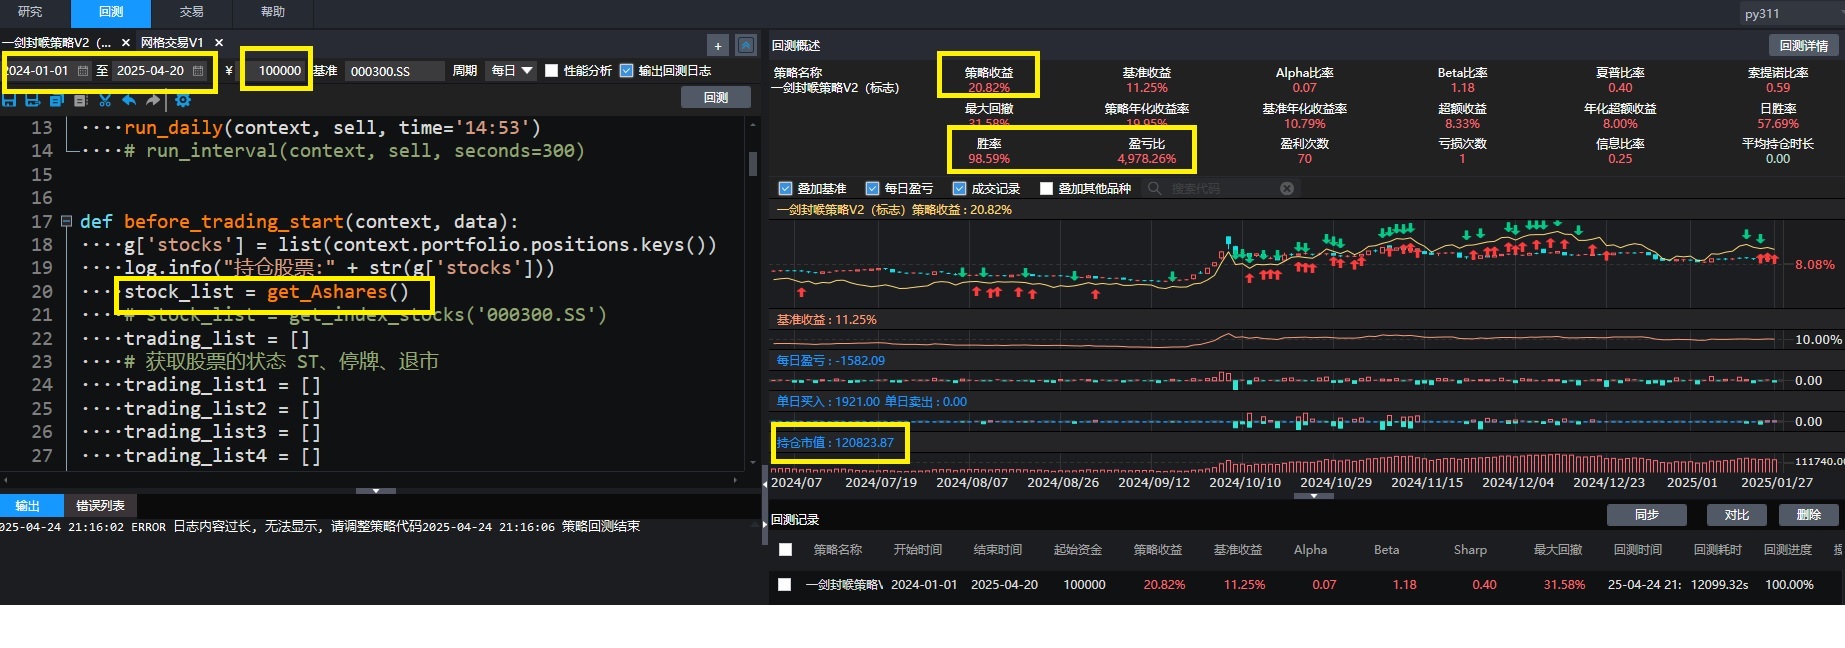
Task: Enable the 叠加其他品种 checkbox
Action: coord(1046,188)
